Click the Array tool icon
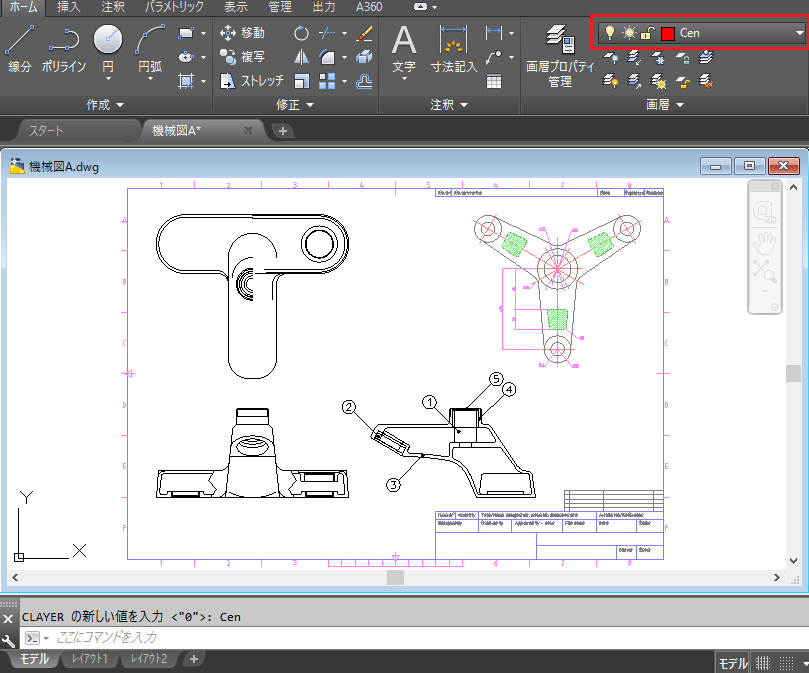 pos(327,81)
